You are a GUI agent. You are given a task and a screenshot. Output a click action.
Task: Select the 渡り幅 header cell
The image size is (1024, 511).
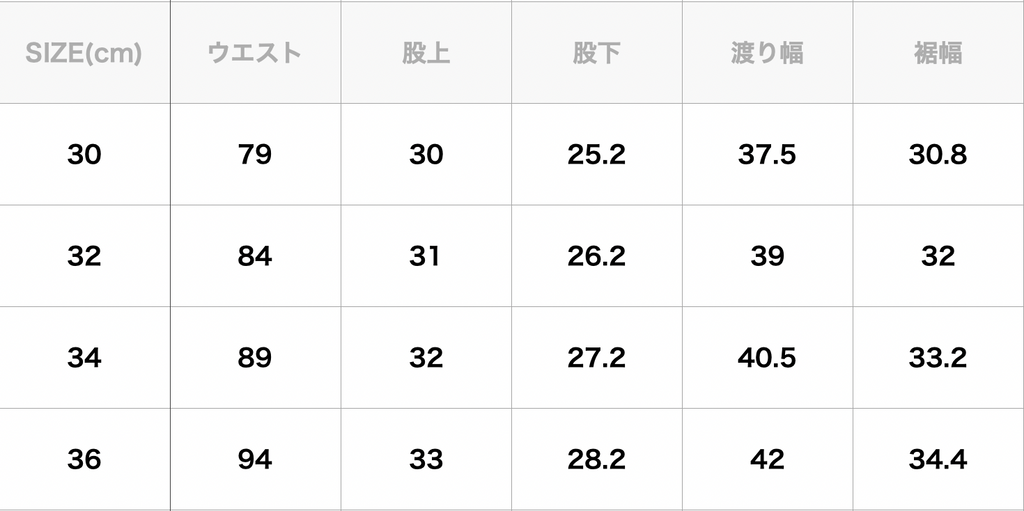coord(767,53)
